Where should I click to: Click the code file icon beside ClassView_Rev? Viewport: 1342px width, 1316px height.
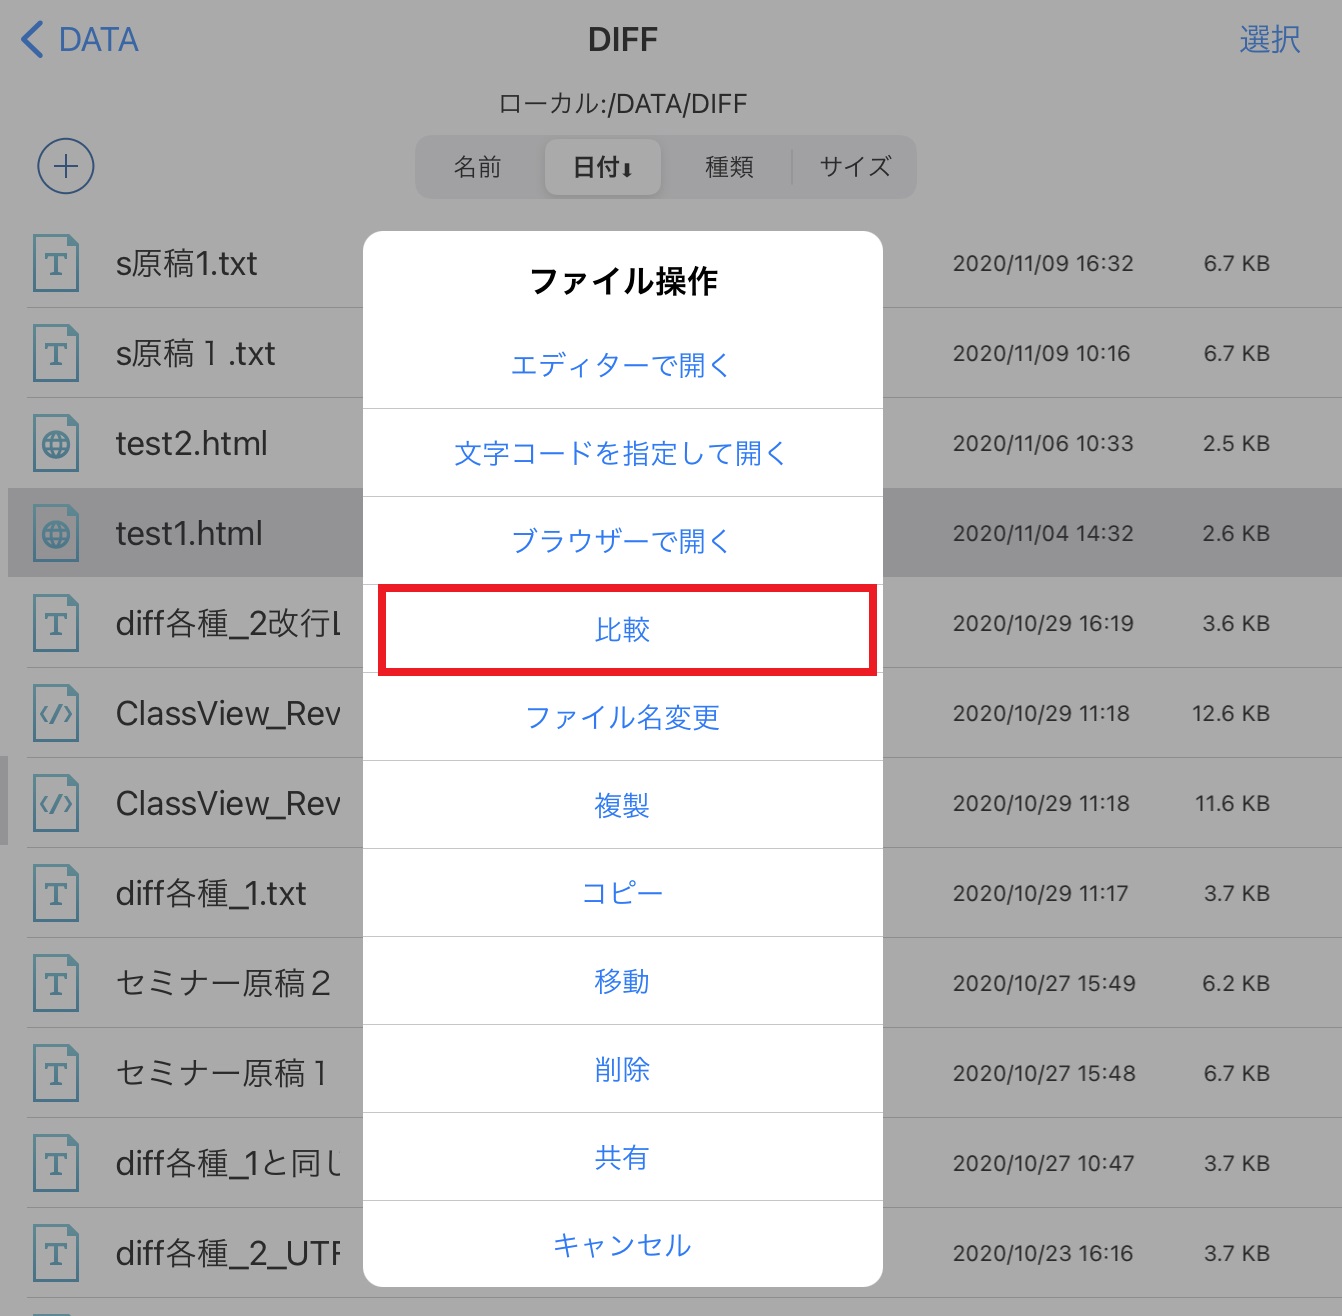(56, 713)
